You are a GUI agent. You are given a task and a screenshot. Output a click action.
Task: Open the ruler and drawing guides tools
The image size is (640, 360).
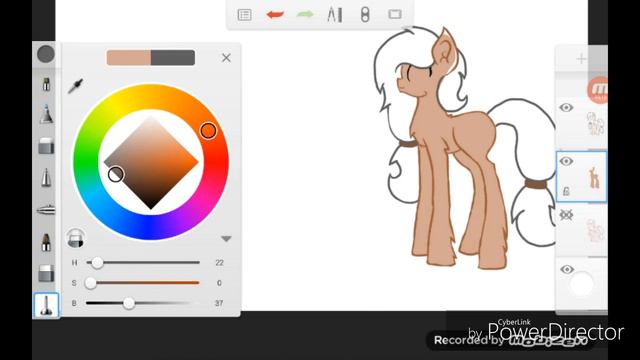coord(335,15)
